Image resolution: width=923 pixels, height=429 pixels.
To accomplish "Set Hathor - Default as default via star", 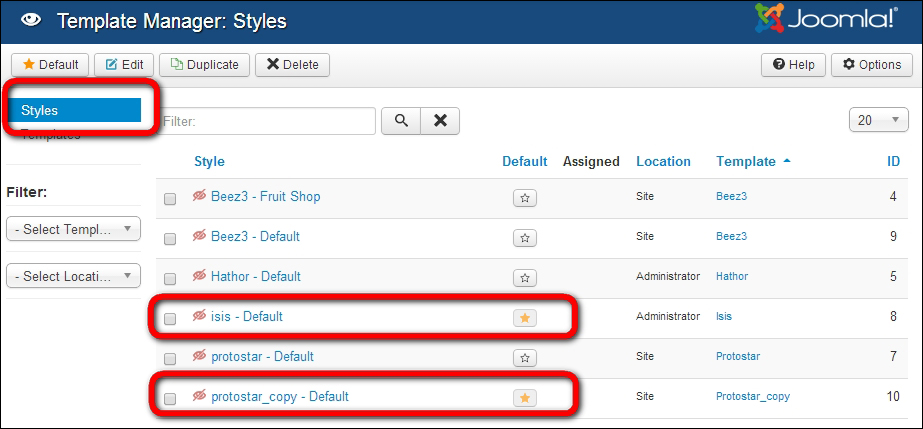I will 525,278.
